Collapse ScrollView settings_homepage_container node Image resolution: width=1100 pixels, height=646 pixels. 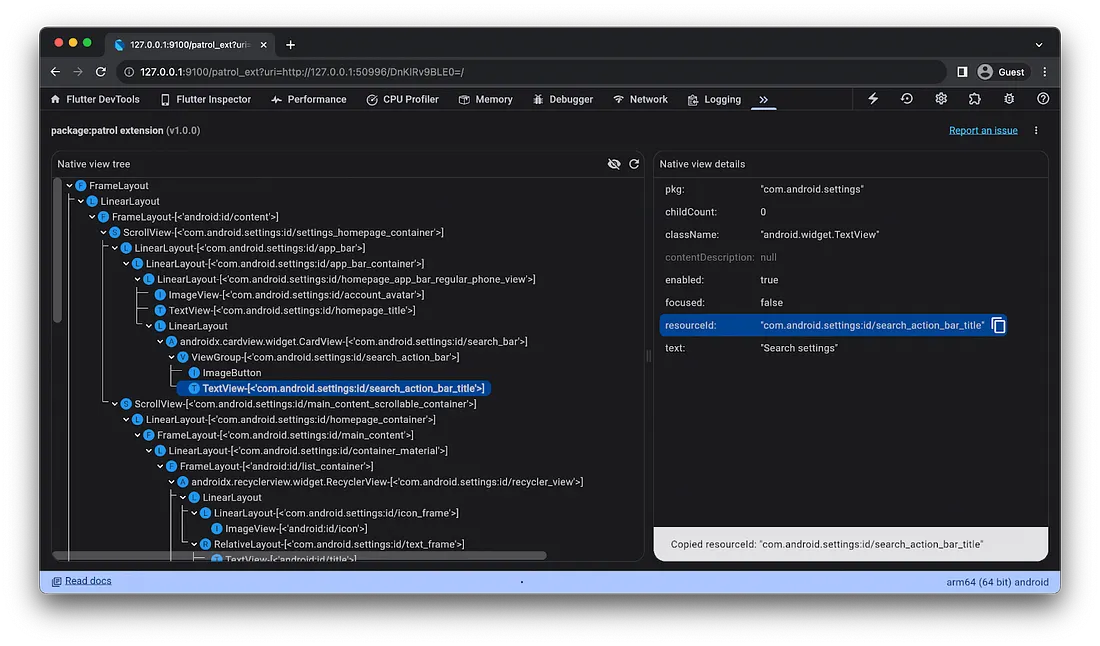[104, 232]
